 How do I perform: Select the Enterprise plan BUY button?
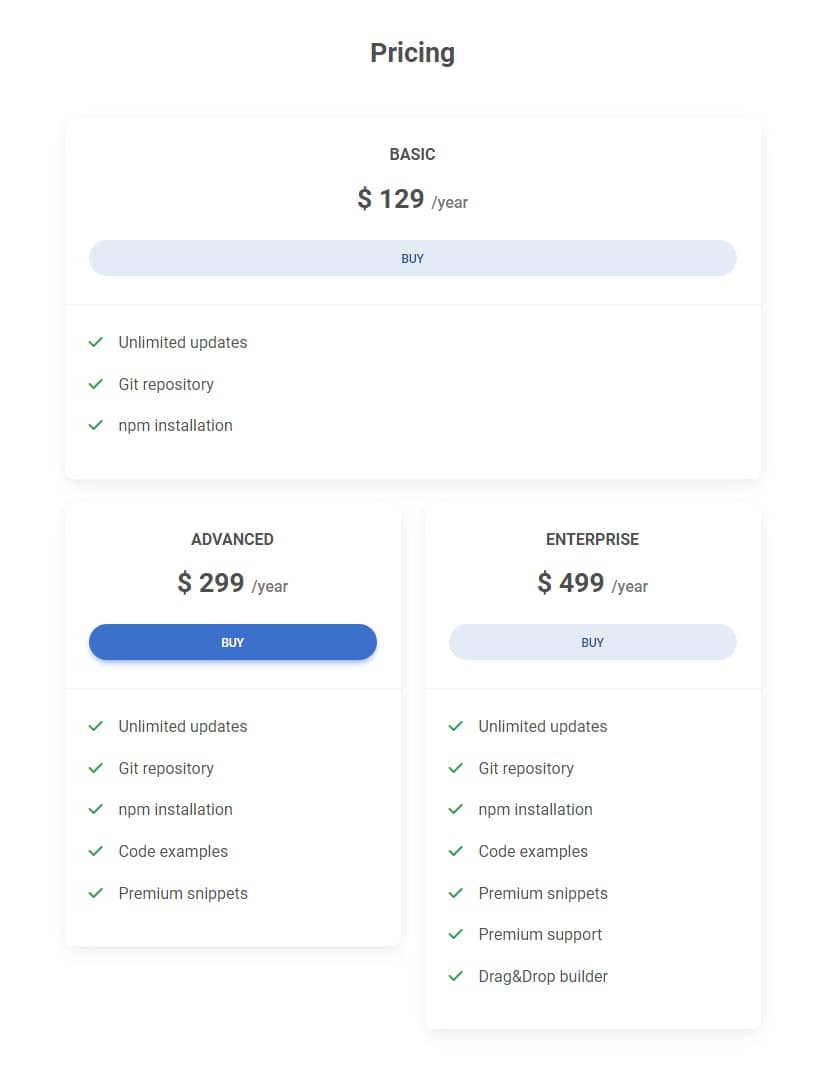(592, 642)
